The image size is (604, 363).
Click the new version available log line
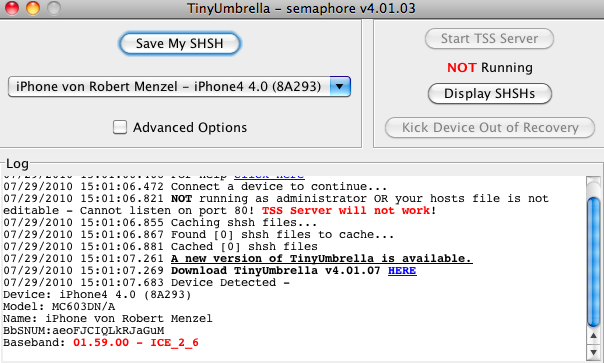tap(322, 259)
